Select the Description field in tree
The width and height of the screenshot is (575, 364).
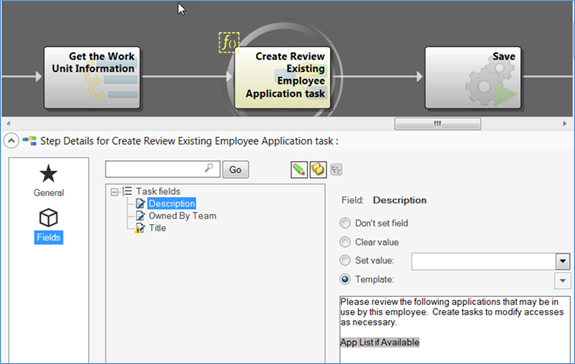[x=172, y=203]
